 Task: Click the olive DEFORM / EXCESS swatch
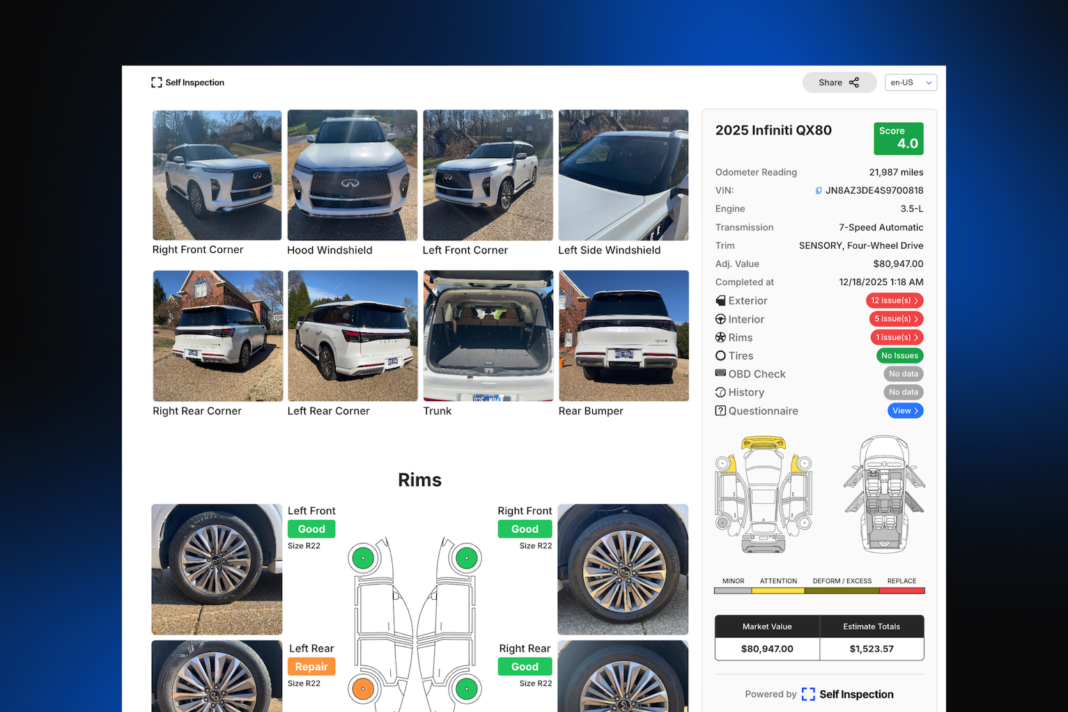842,591
